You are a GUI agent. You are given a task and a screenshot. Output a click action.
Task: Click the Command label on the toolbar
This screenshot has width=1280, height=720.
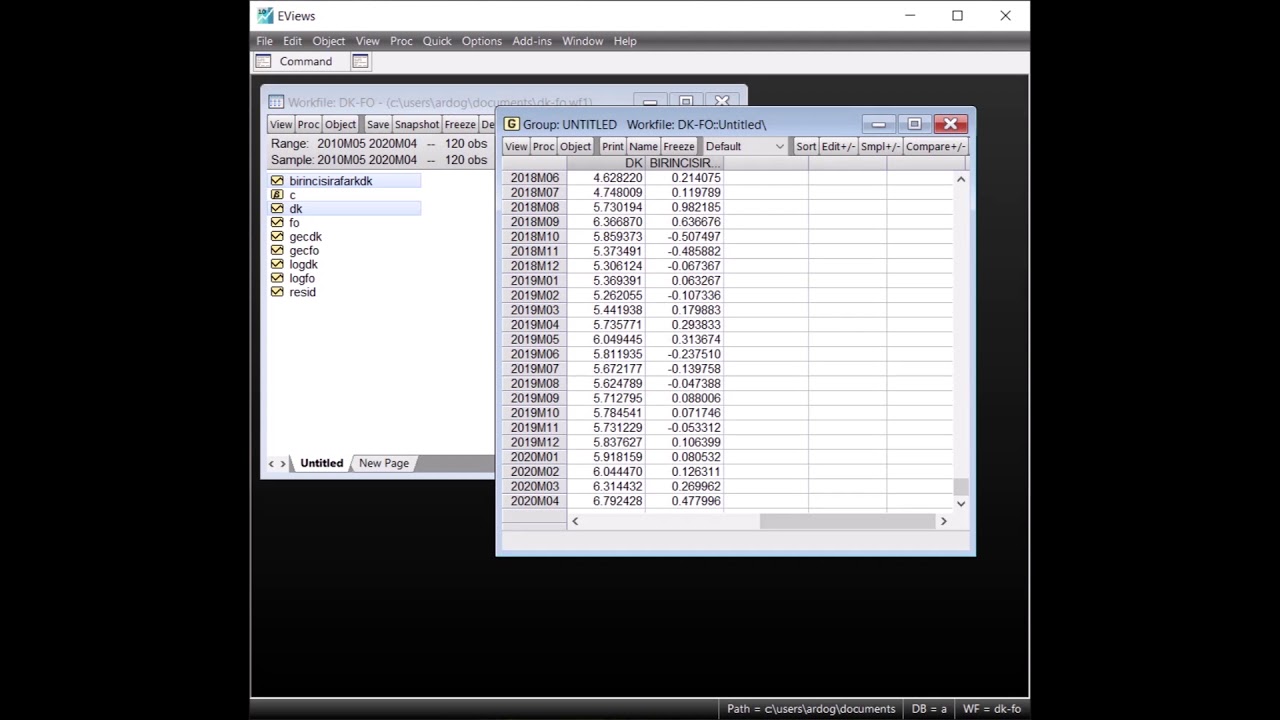306,61
